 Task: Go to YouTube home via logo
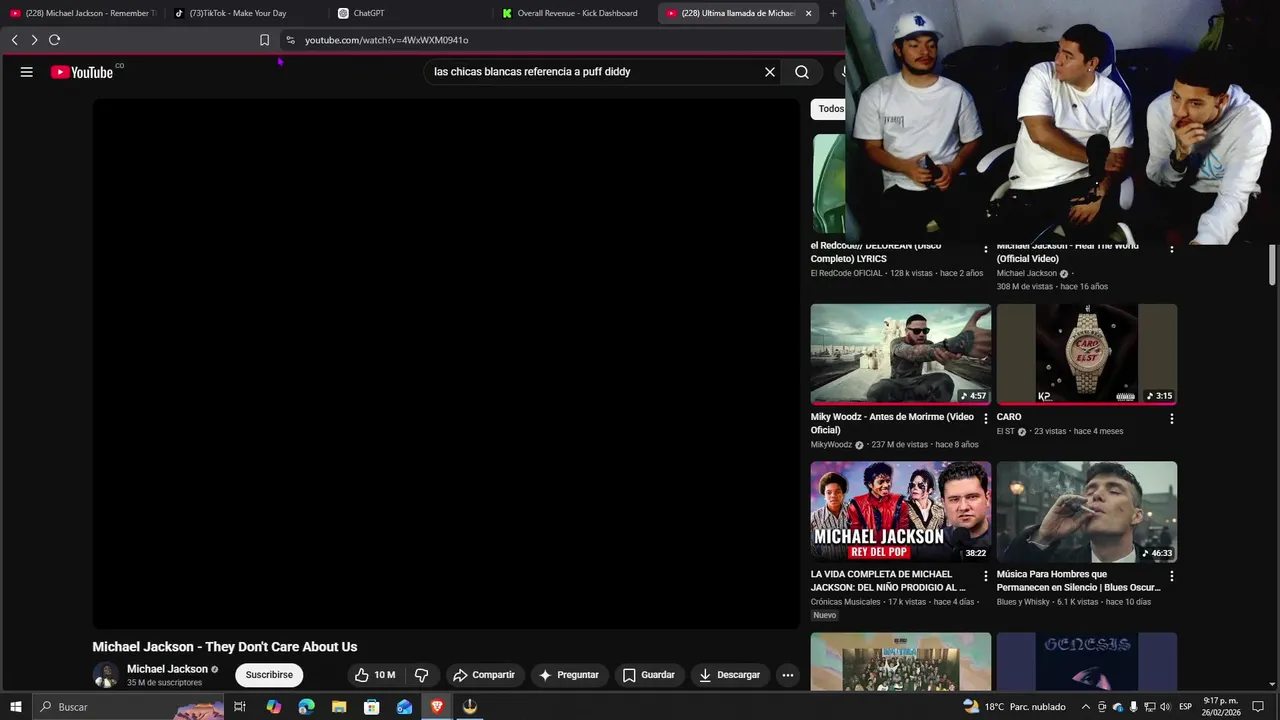pyautogui.click(x=82, y=72)
